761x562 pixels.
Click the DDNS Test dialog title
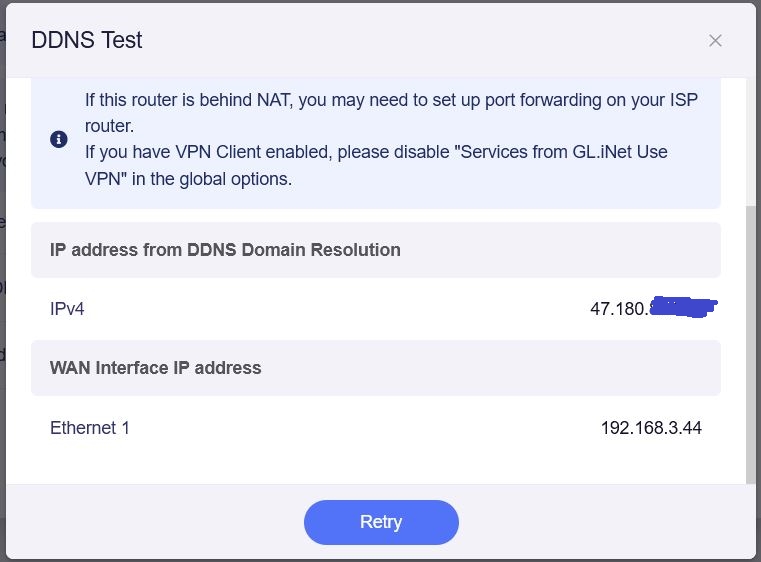[x=87, y=41]
